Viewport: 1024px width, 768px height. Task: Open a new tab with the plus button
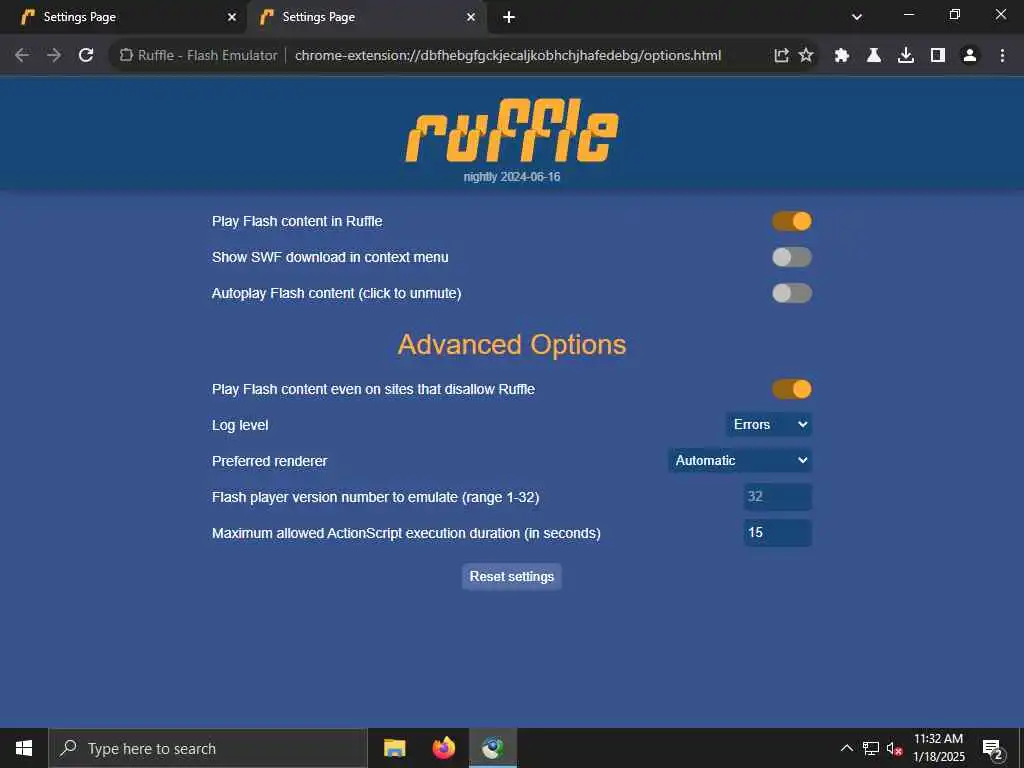point(509,18)
